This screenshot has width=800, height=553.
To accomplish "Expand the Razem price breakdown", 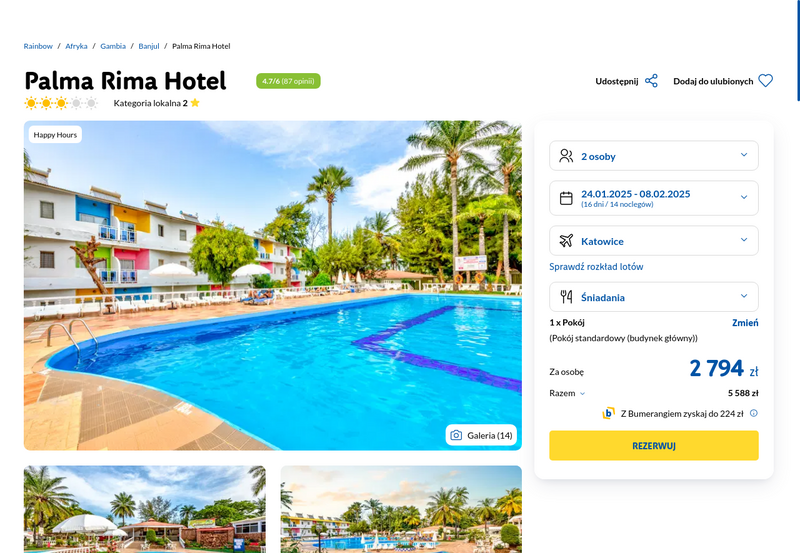I will 567,393.
